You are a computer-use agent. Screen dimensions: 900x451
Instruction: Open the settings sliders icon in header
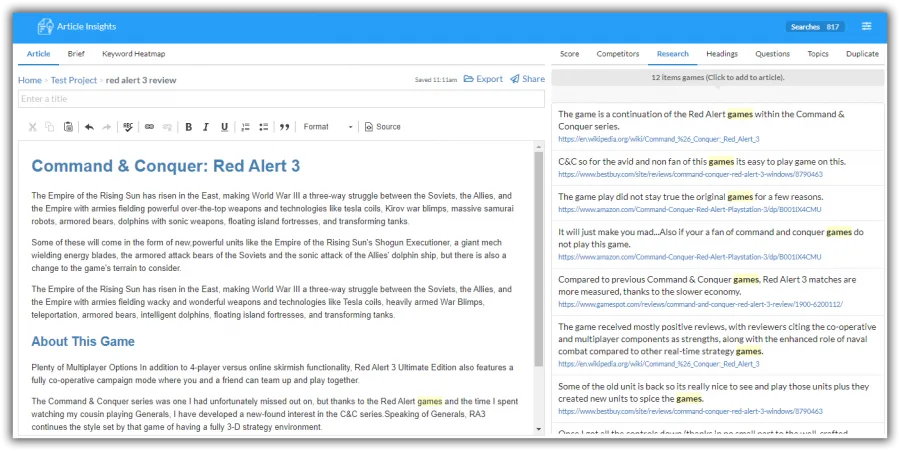pos(867,26)
